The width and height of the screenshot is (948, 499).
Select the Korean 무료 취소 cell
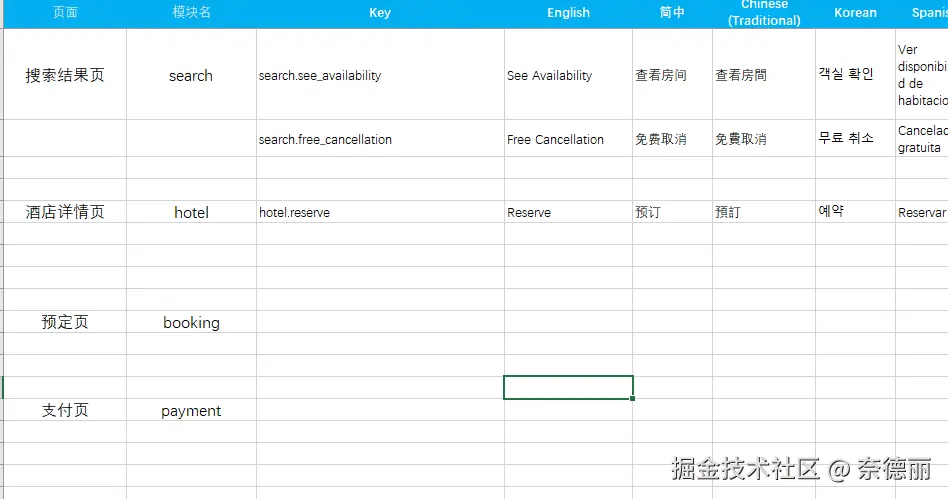(x=855, y=139)
